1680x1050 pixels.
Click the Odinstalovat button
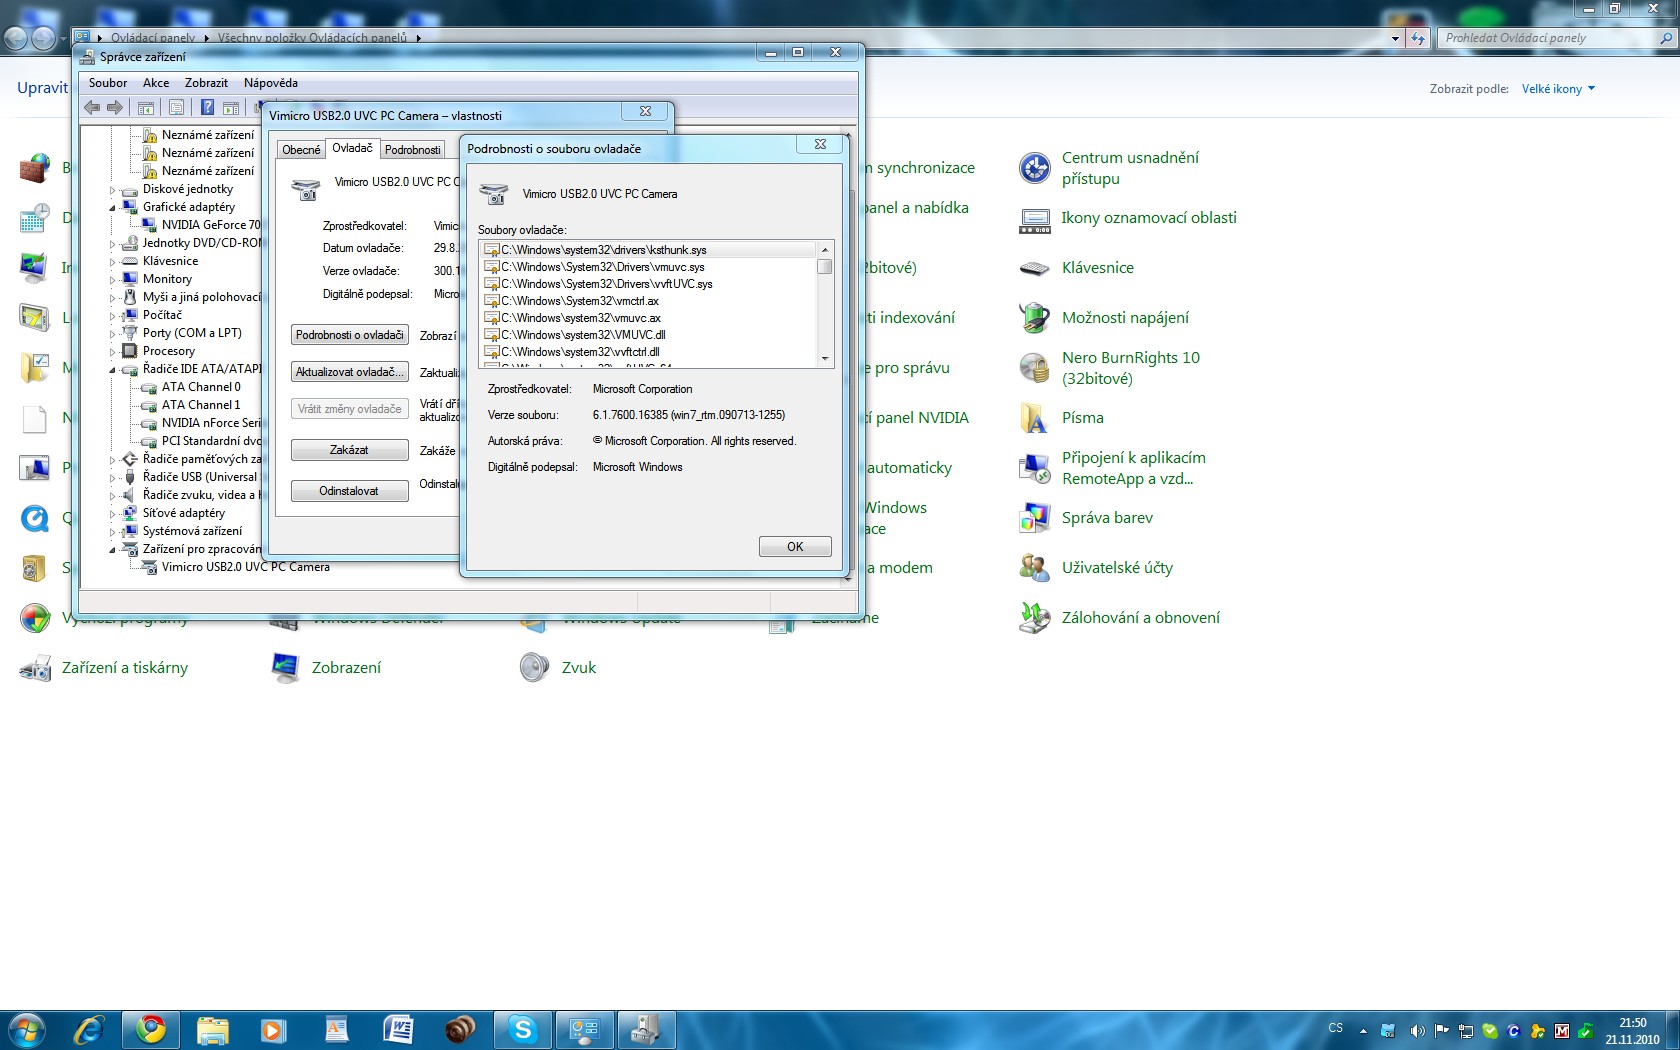click(349, 491)
